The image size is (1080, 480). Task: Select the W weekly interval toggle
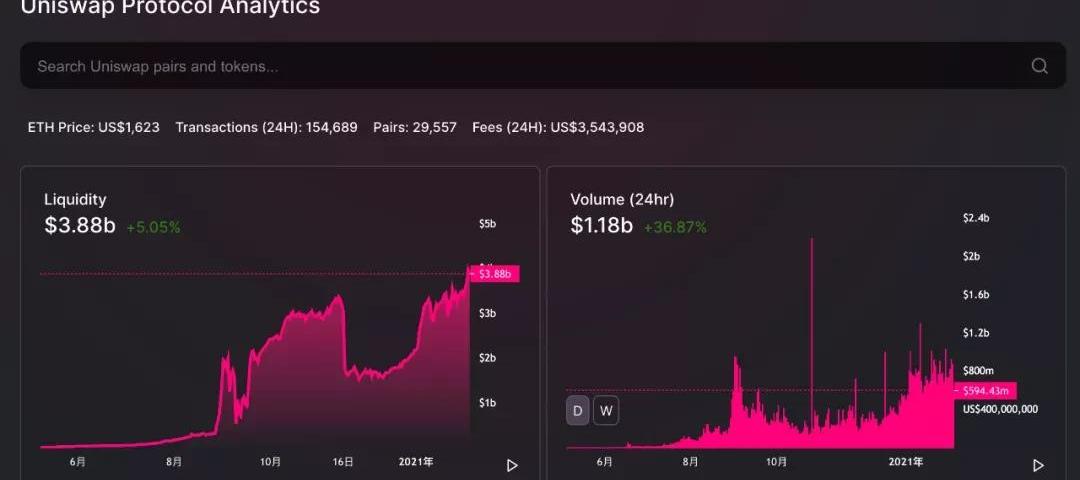(x=606, y=411)
